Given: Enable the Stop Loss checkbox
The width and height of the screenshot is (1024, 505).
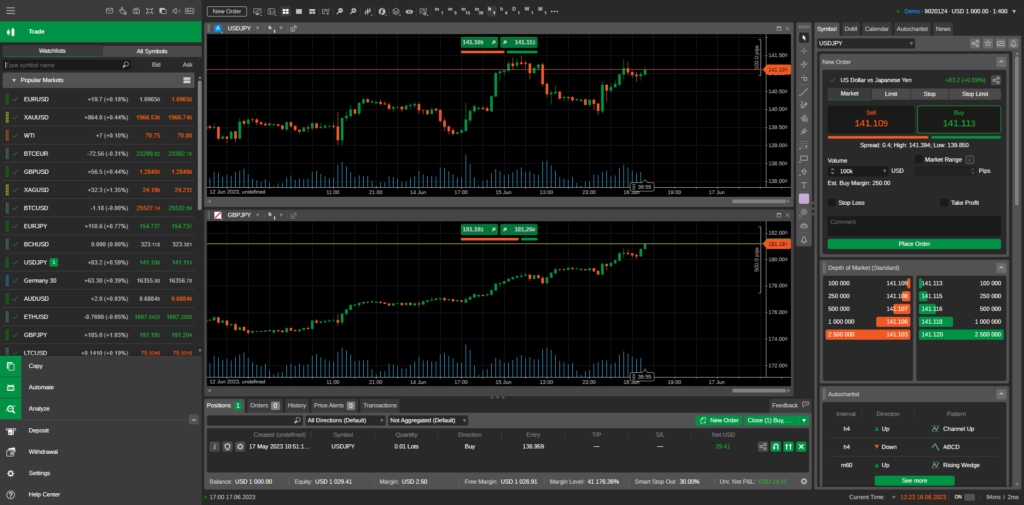Looking at the screenshot, I should 832,202.
